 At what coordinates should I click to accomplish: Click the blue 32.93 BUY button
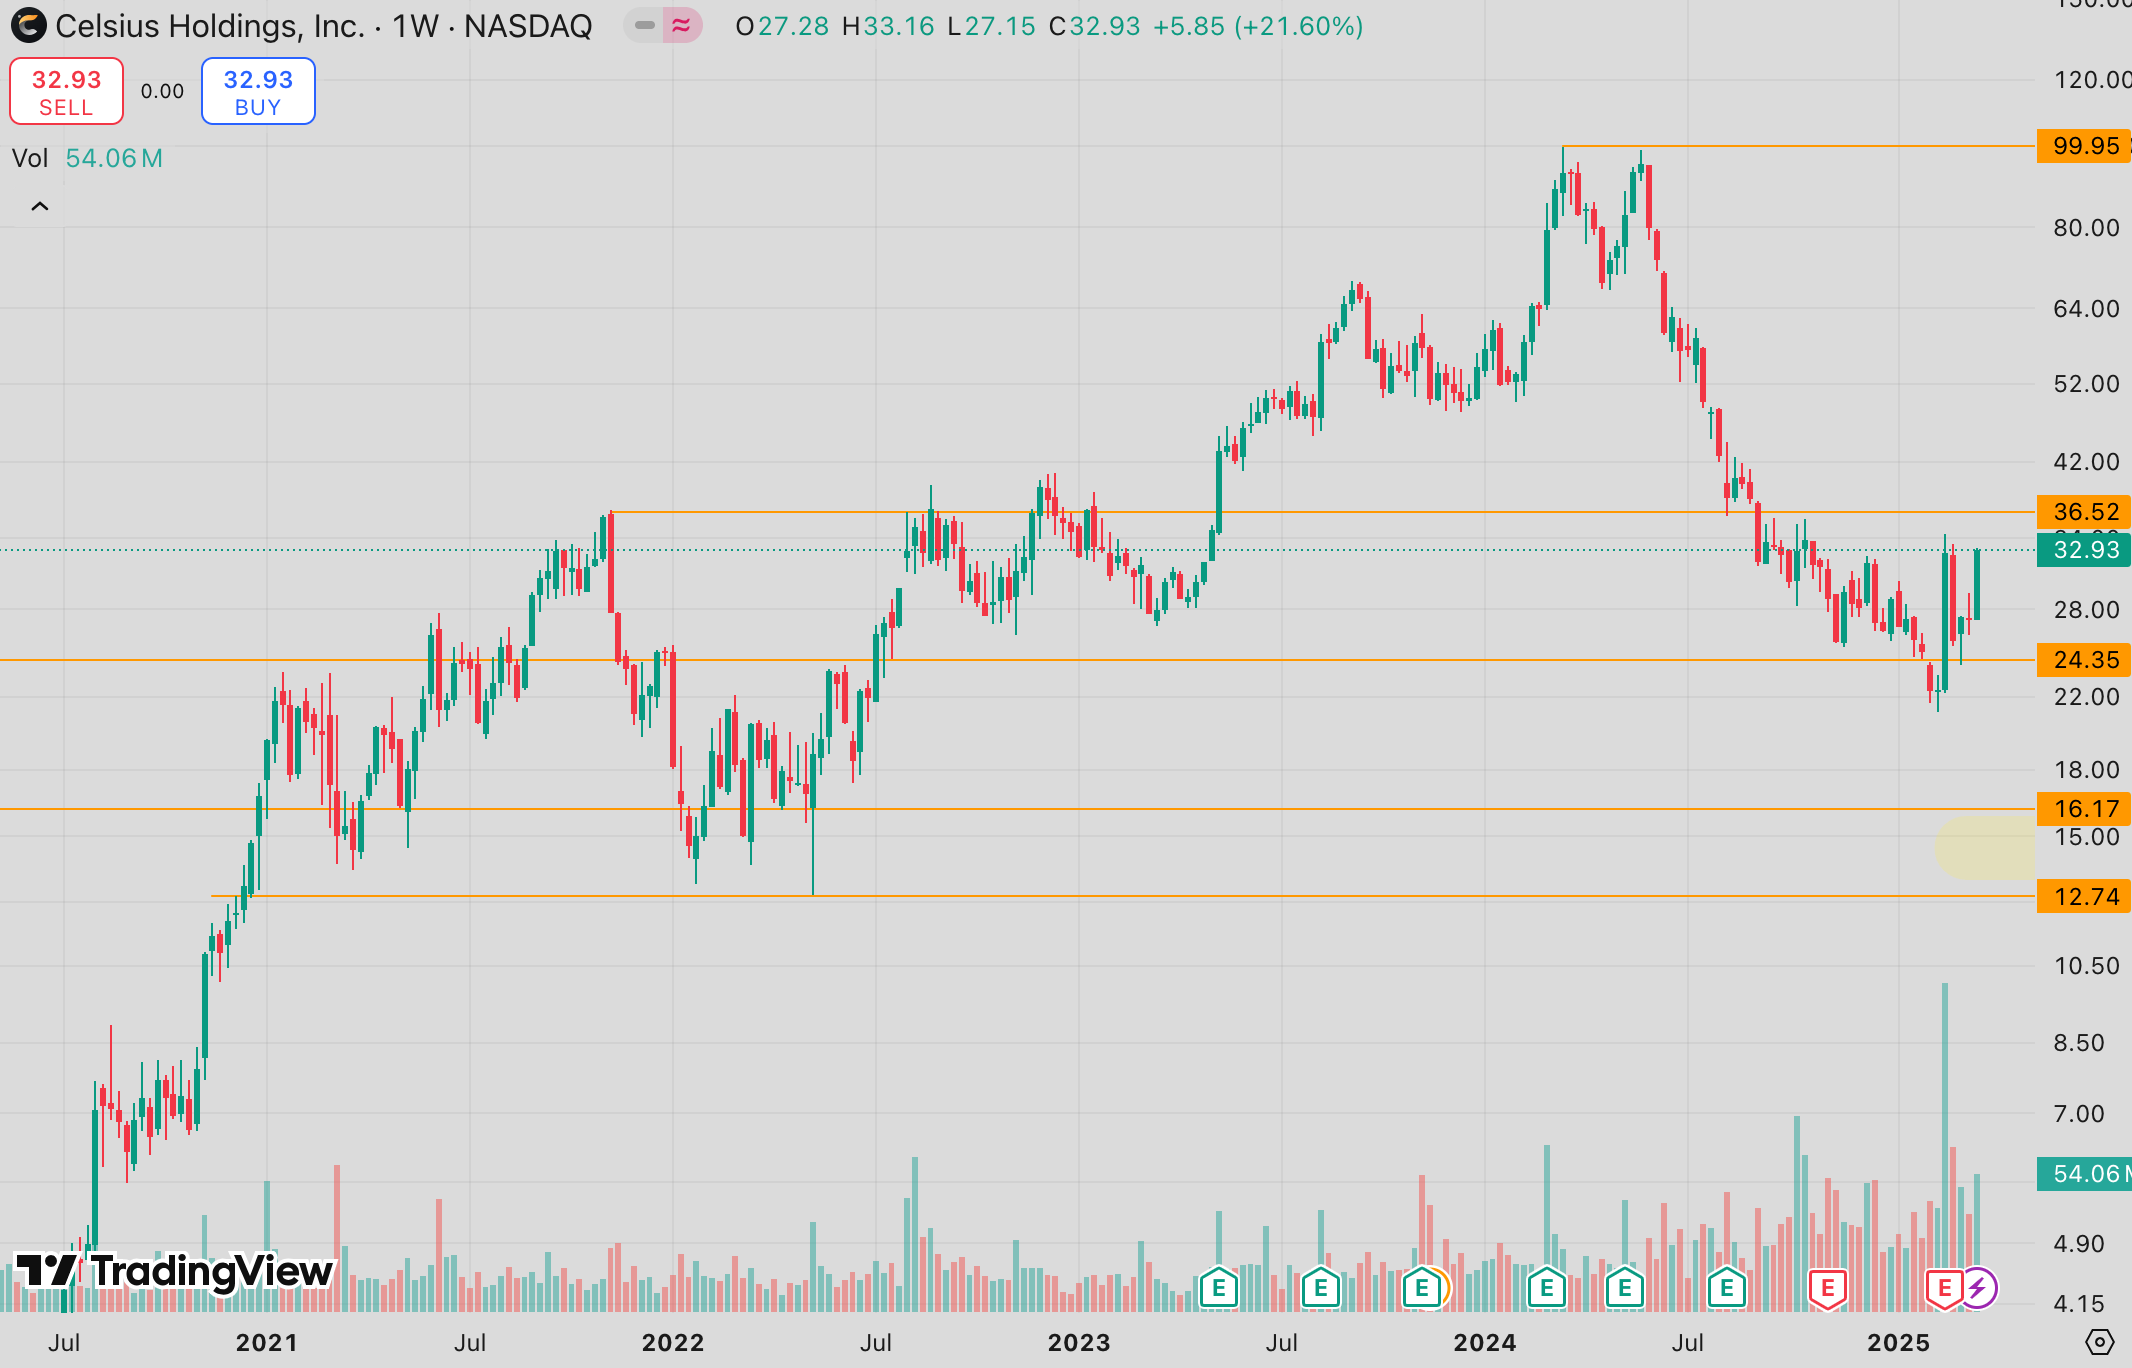tap(258, 91)
